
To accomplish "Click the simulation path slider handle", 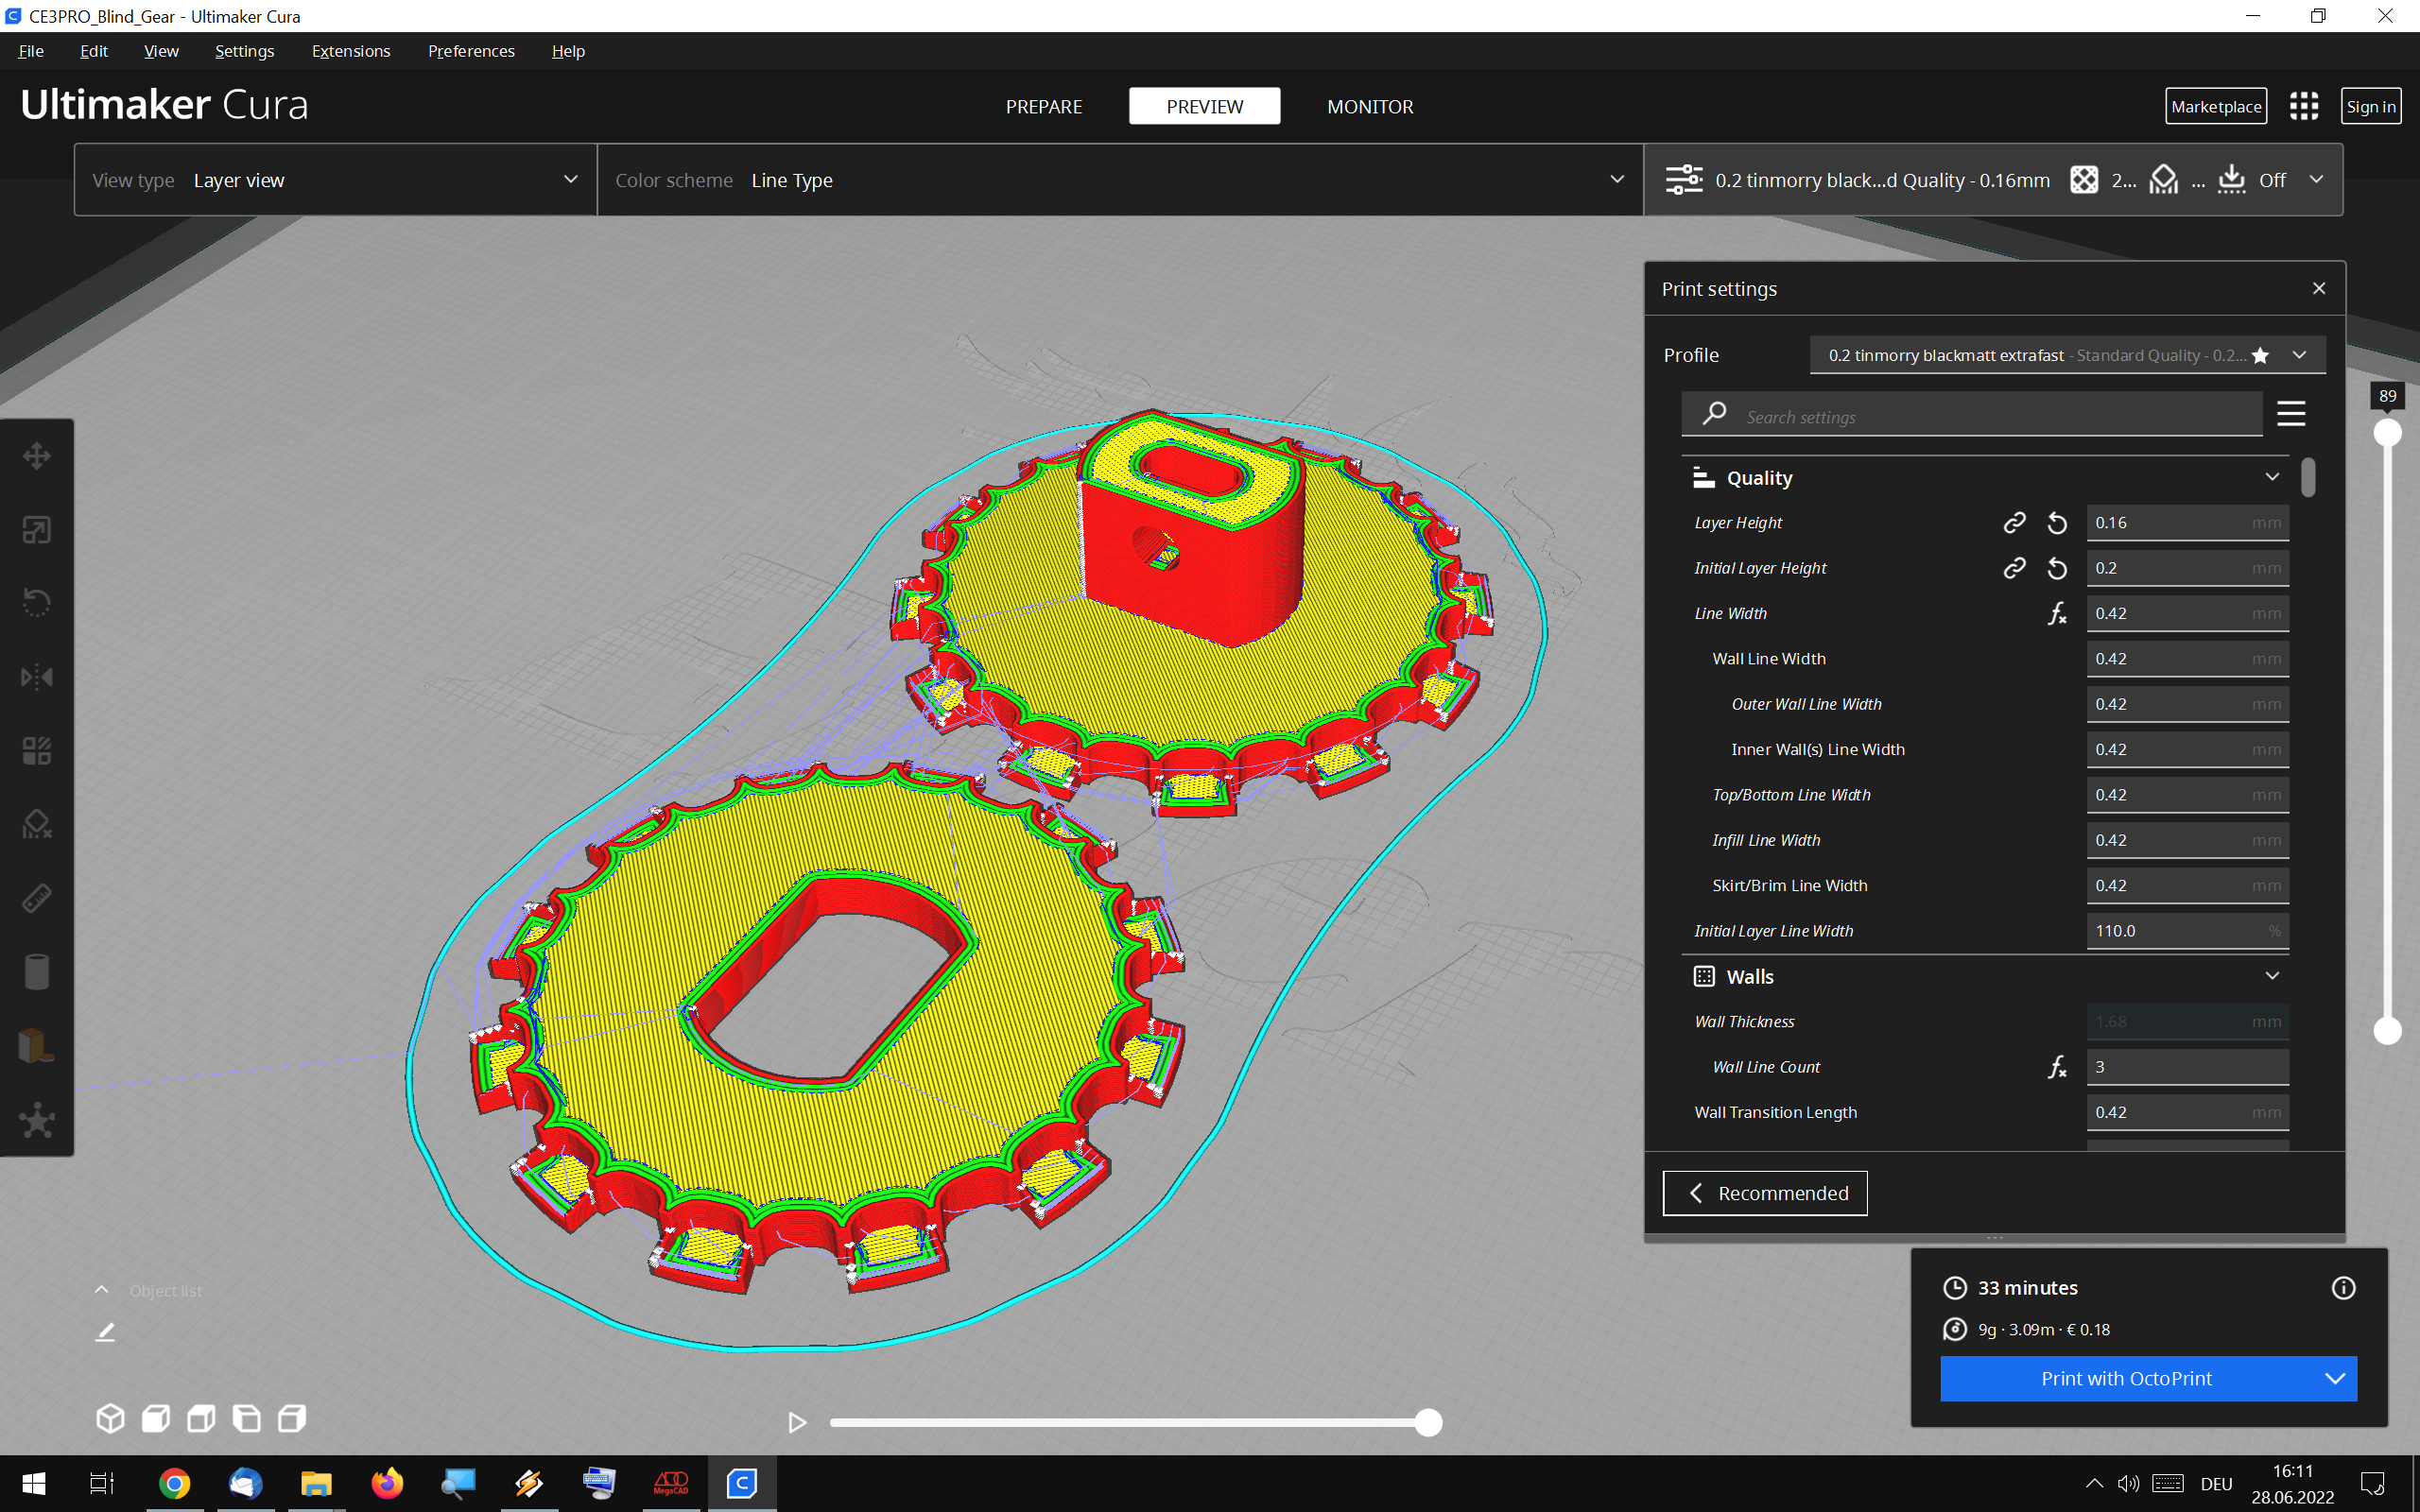I will click(1428, 1422).
